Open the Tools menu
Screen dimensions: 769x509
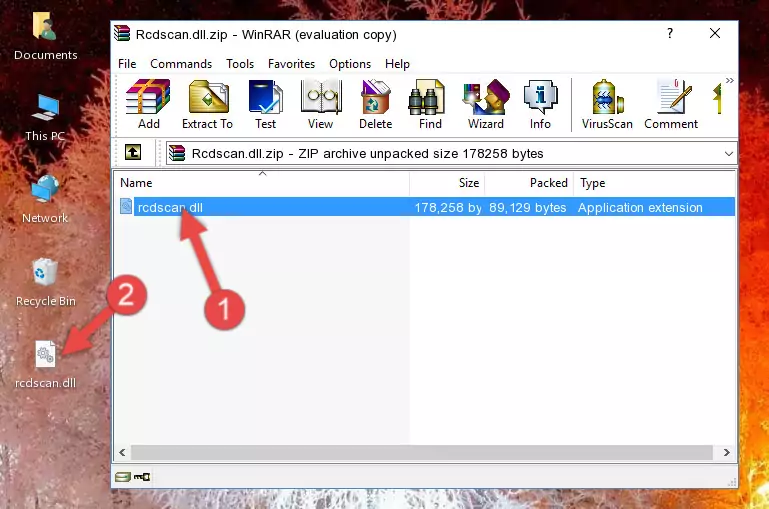coord(240,64)
